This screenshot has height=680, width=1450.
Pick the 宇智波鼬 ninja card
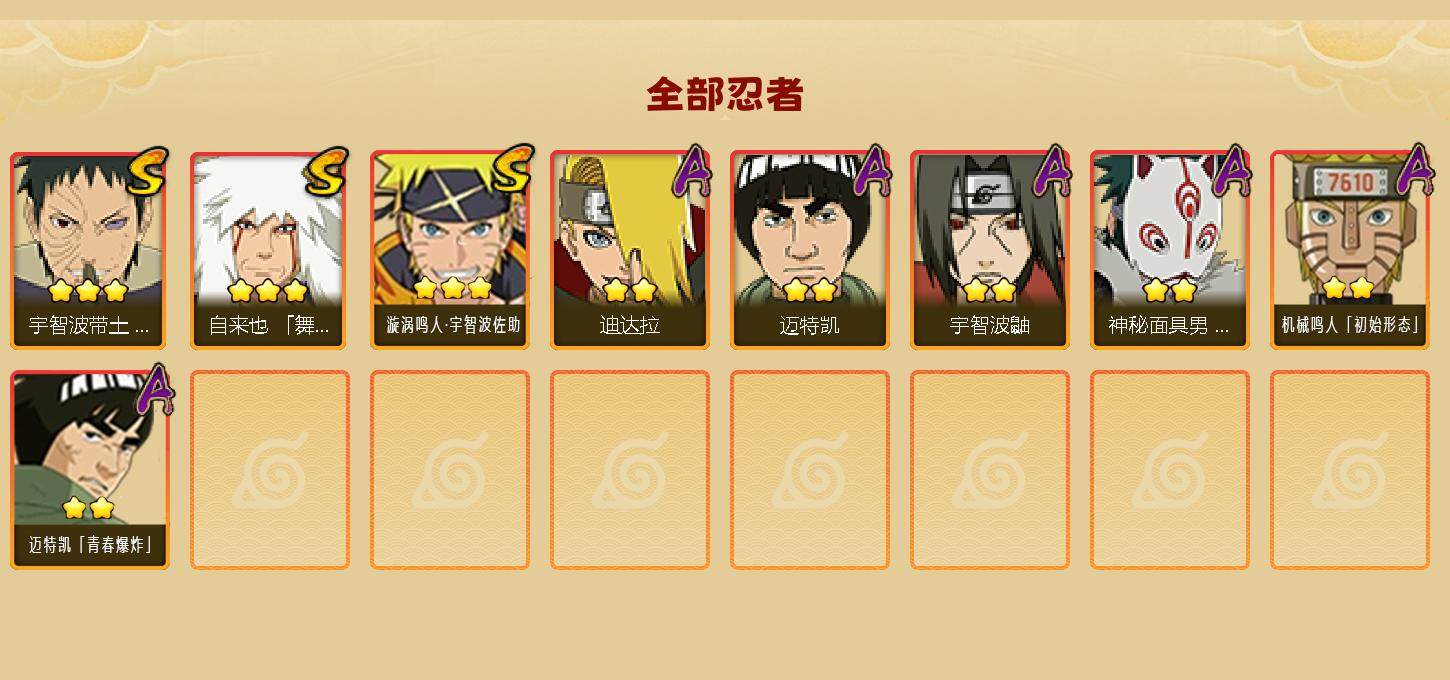[x=990, y=250]
